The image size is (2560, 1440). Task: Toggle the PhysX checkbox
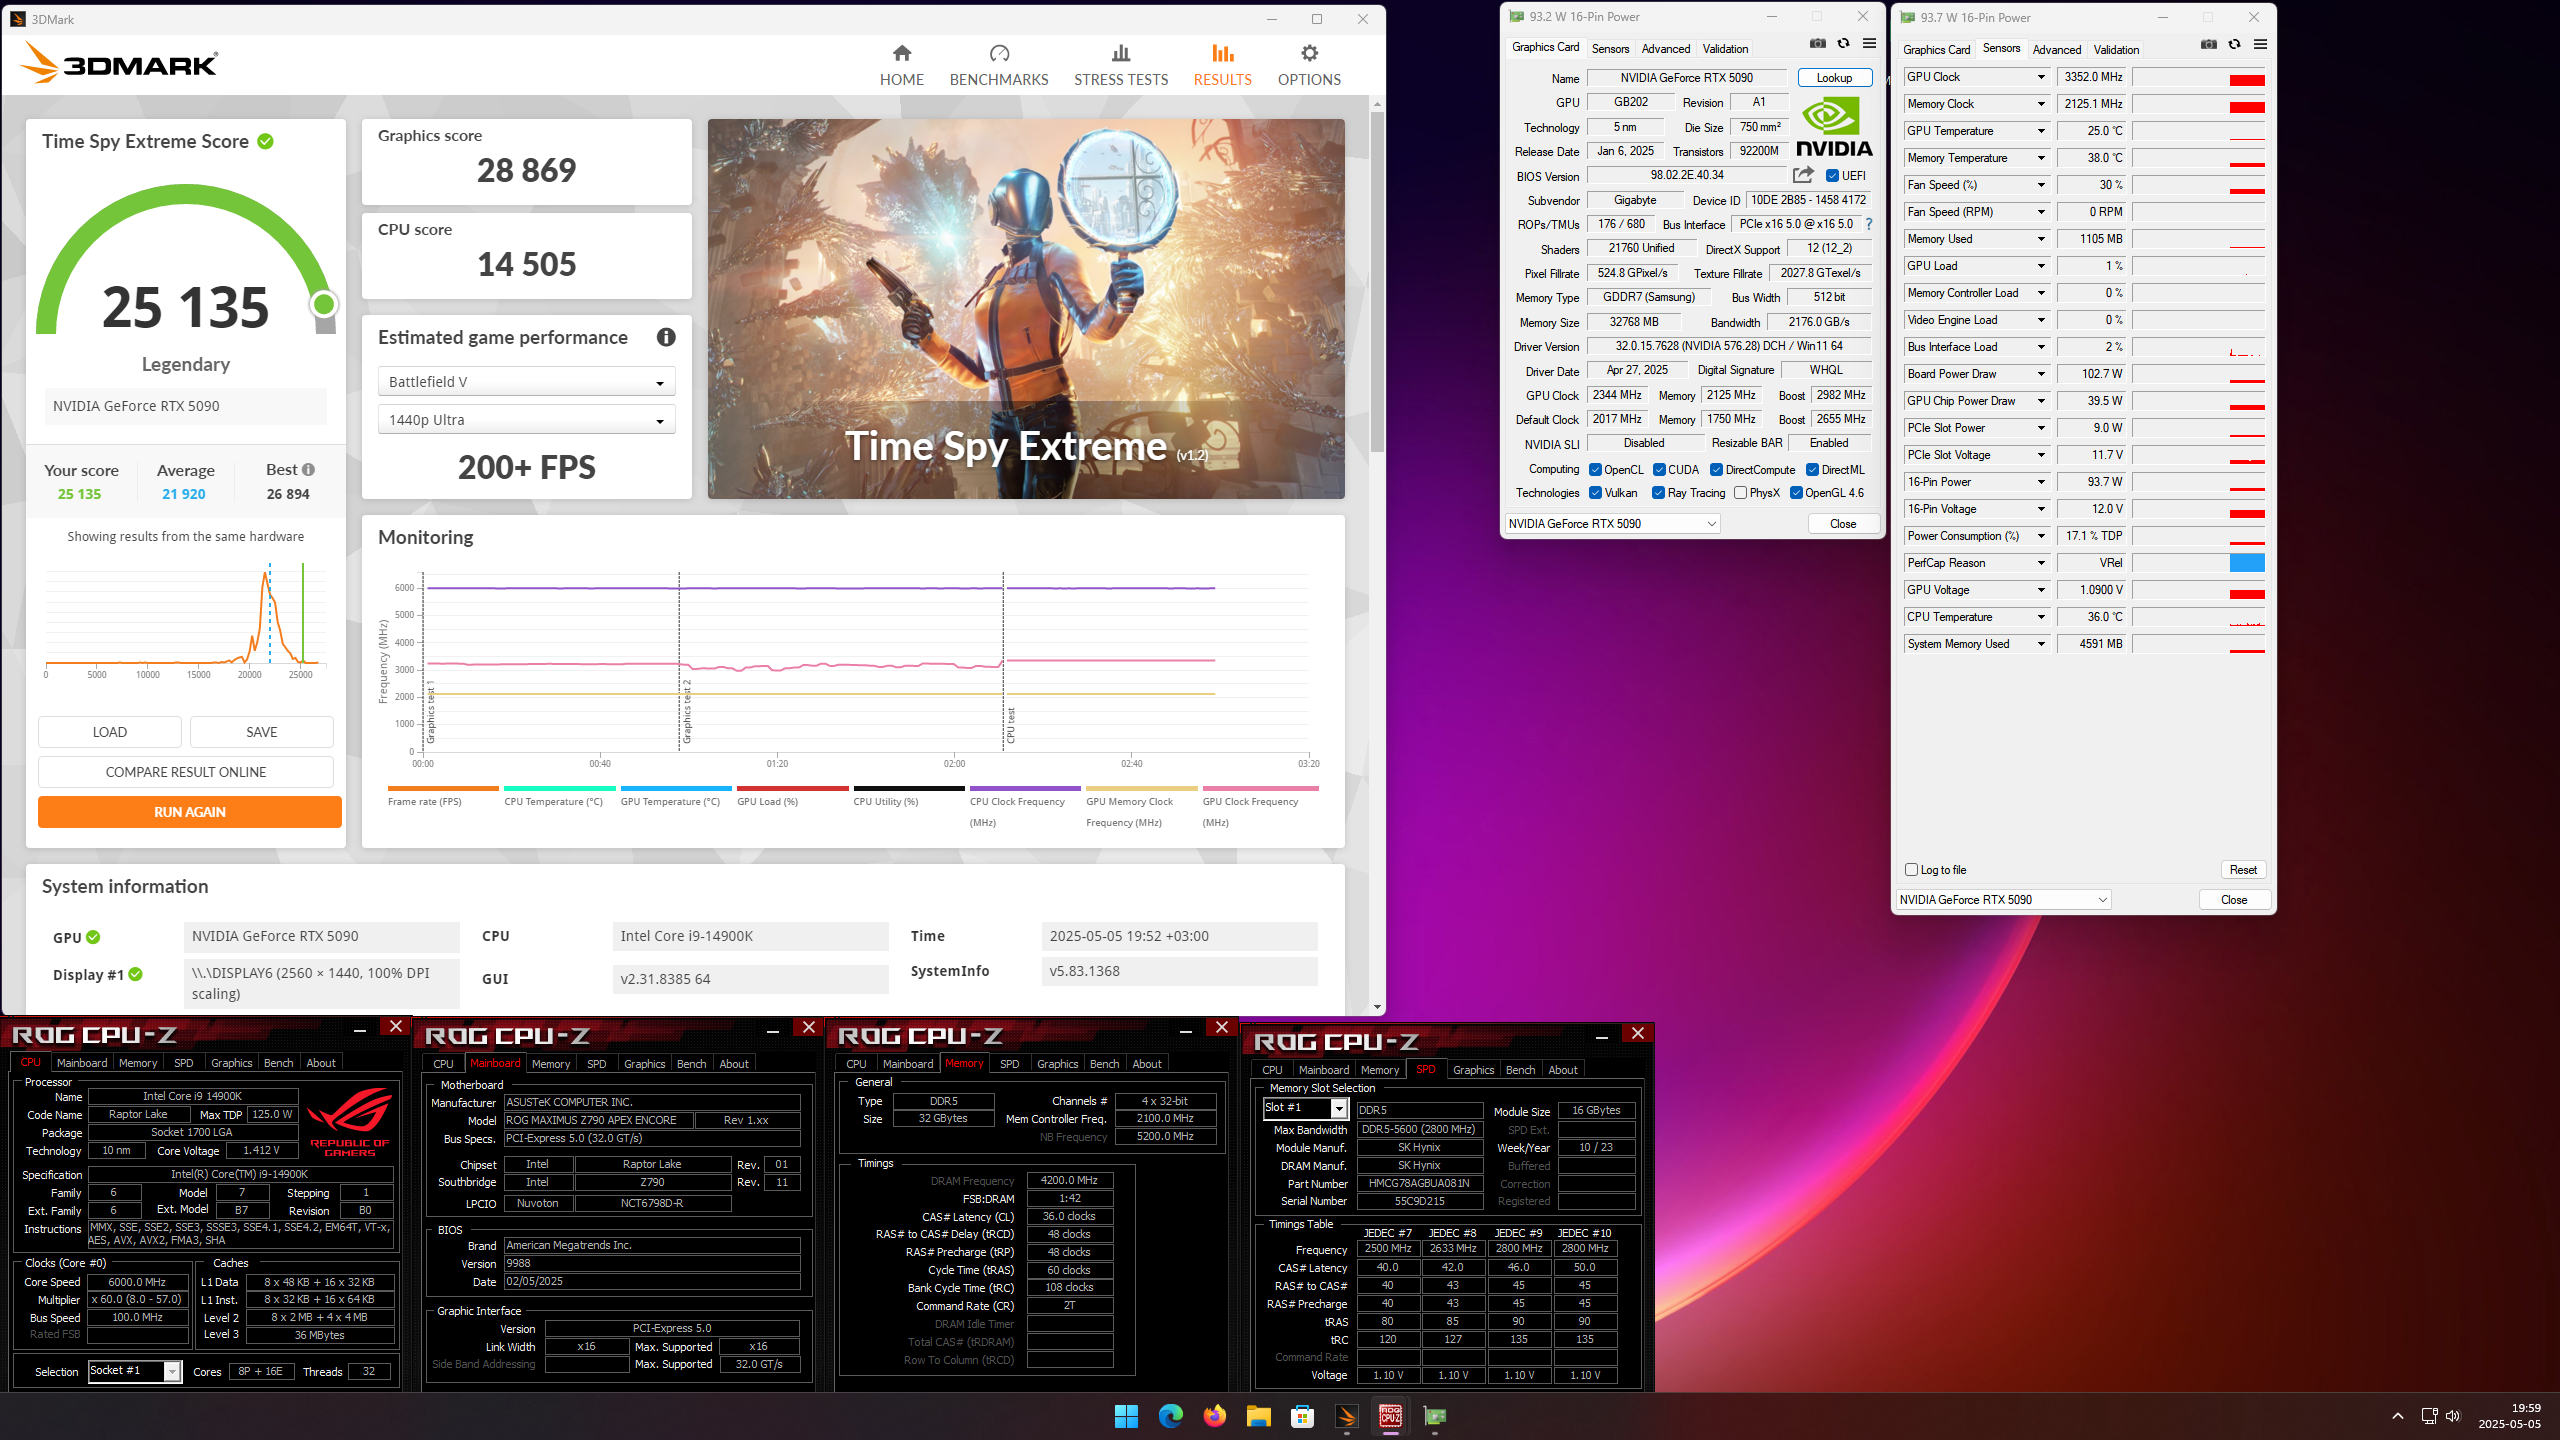point(1740,493)
